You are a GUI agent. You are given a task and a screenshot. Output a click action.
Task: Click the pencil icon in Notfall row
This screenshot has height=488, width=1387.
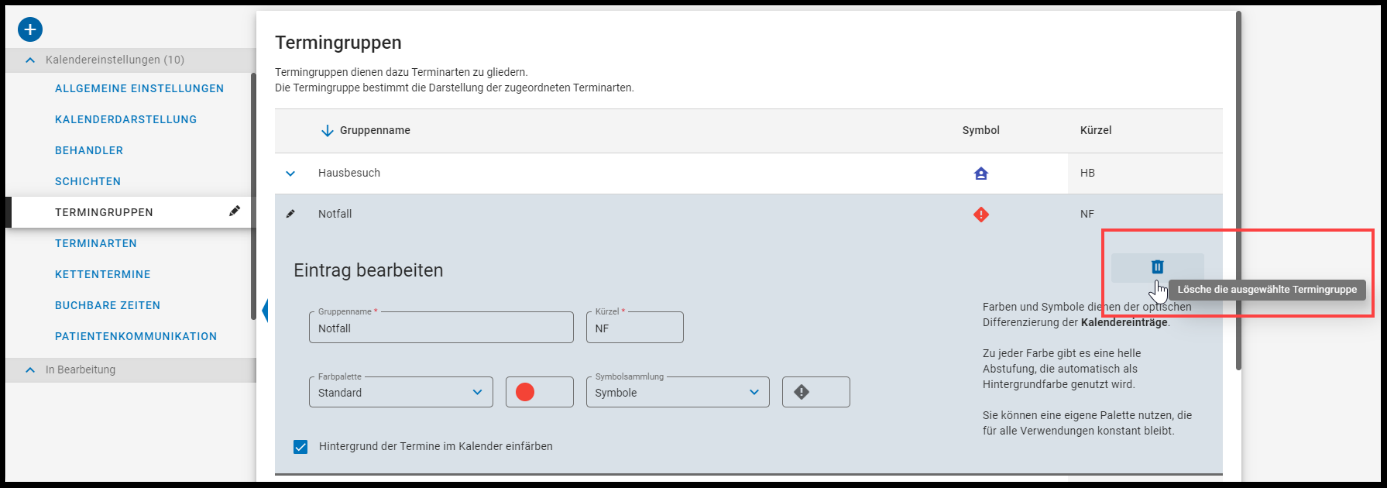tap(290, 214)
